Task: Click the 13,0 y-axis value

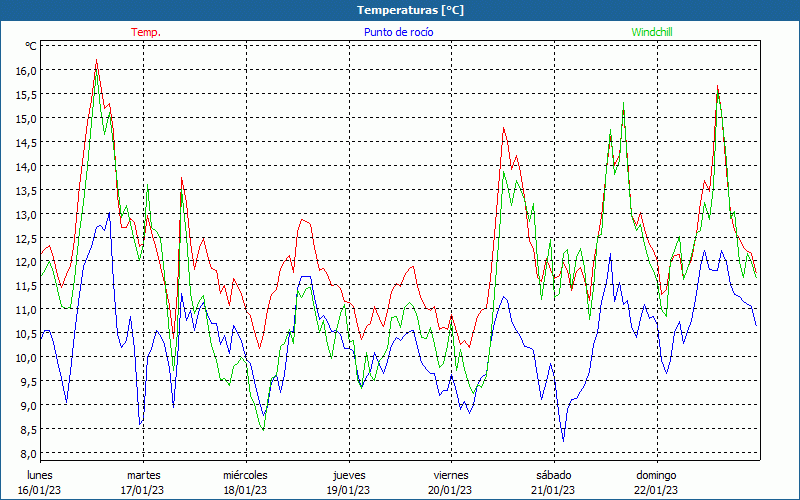Action: pos(26,214)
